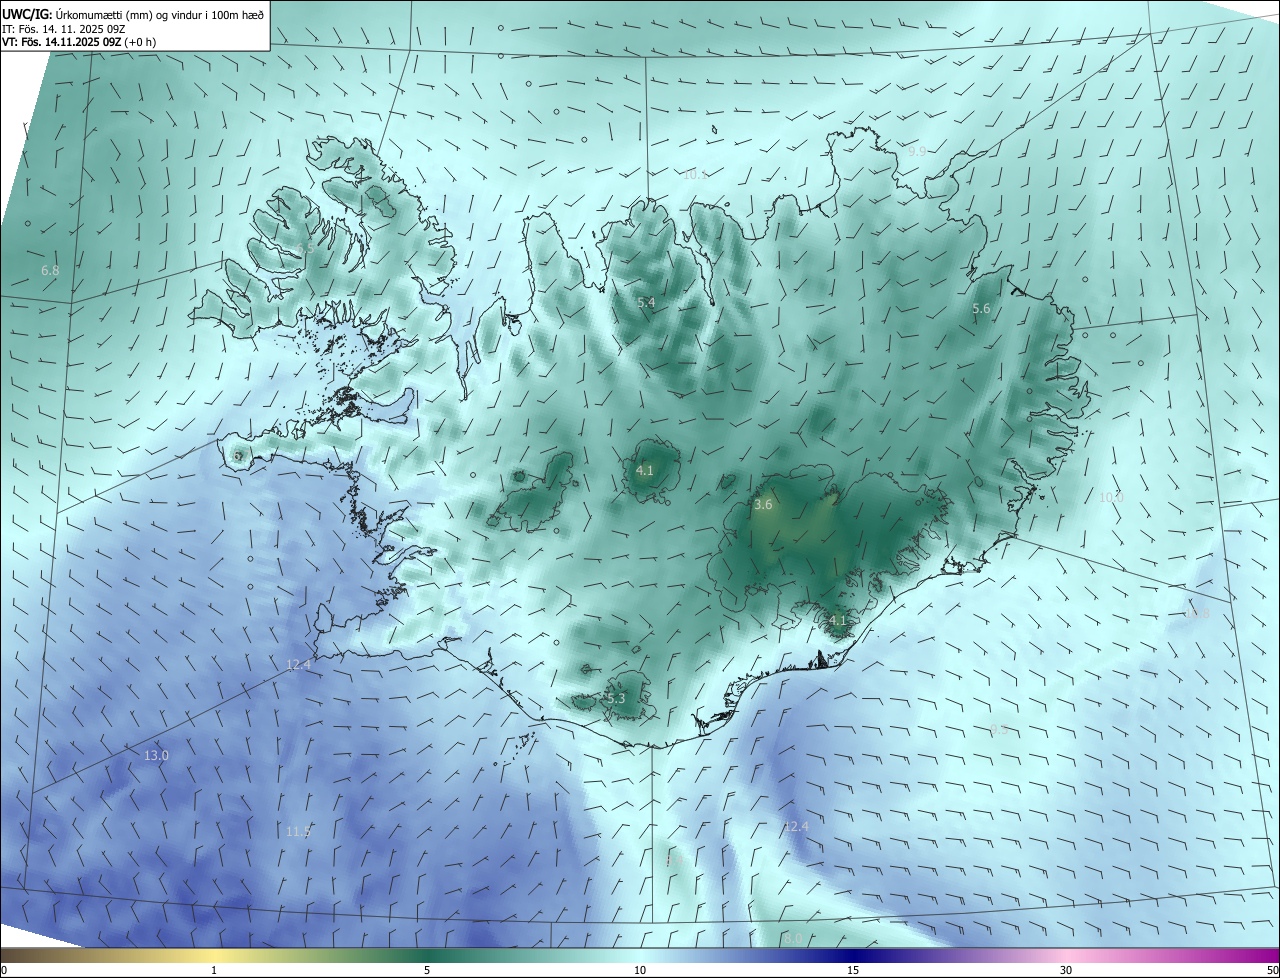Click the colorbar tick label 1
Image resolution: width=1280 pixels, height=978 pixels.
coord(214,970)
